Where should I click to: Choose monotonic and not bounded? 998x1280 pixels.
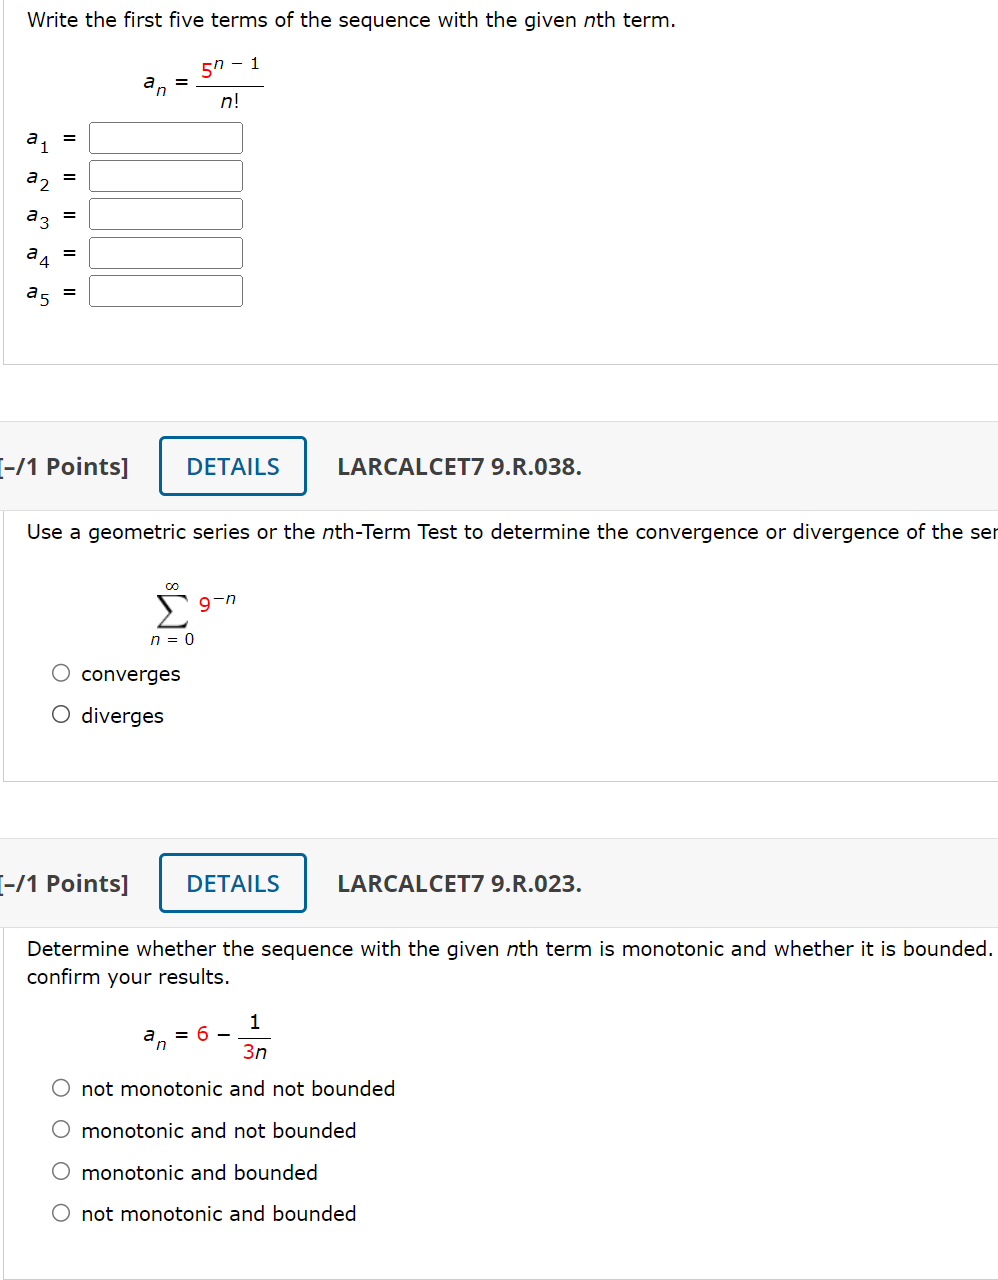[x=60, y=1129]
